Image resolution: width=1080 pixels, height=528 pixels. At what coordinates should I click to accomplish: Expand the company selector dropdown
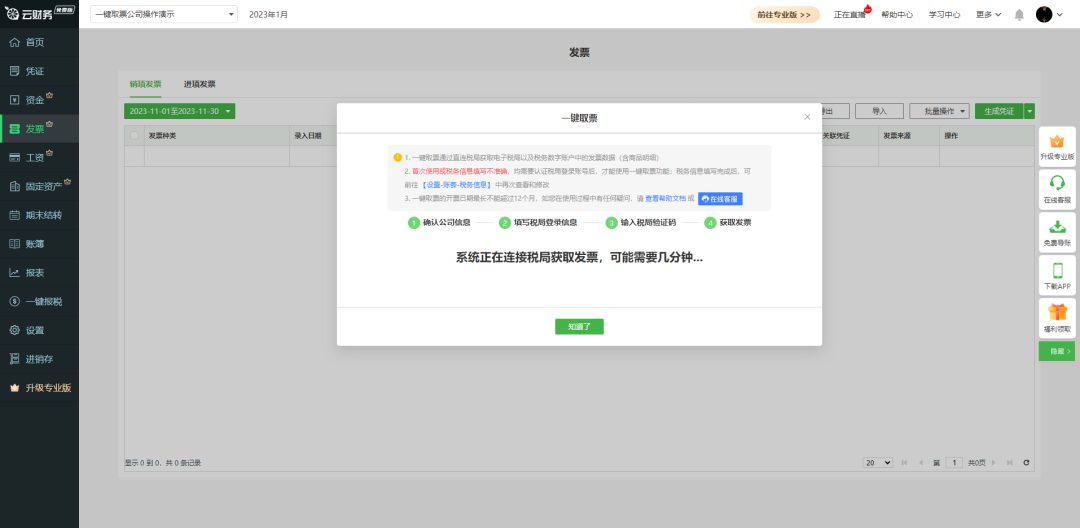164,14
